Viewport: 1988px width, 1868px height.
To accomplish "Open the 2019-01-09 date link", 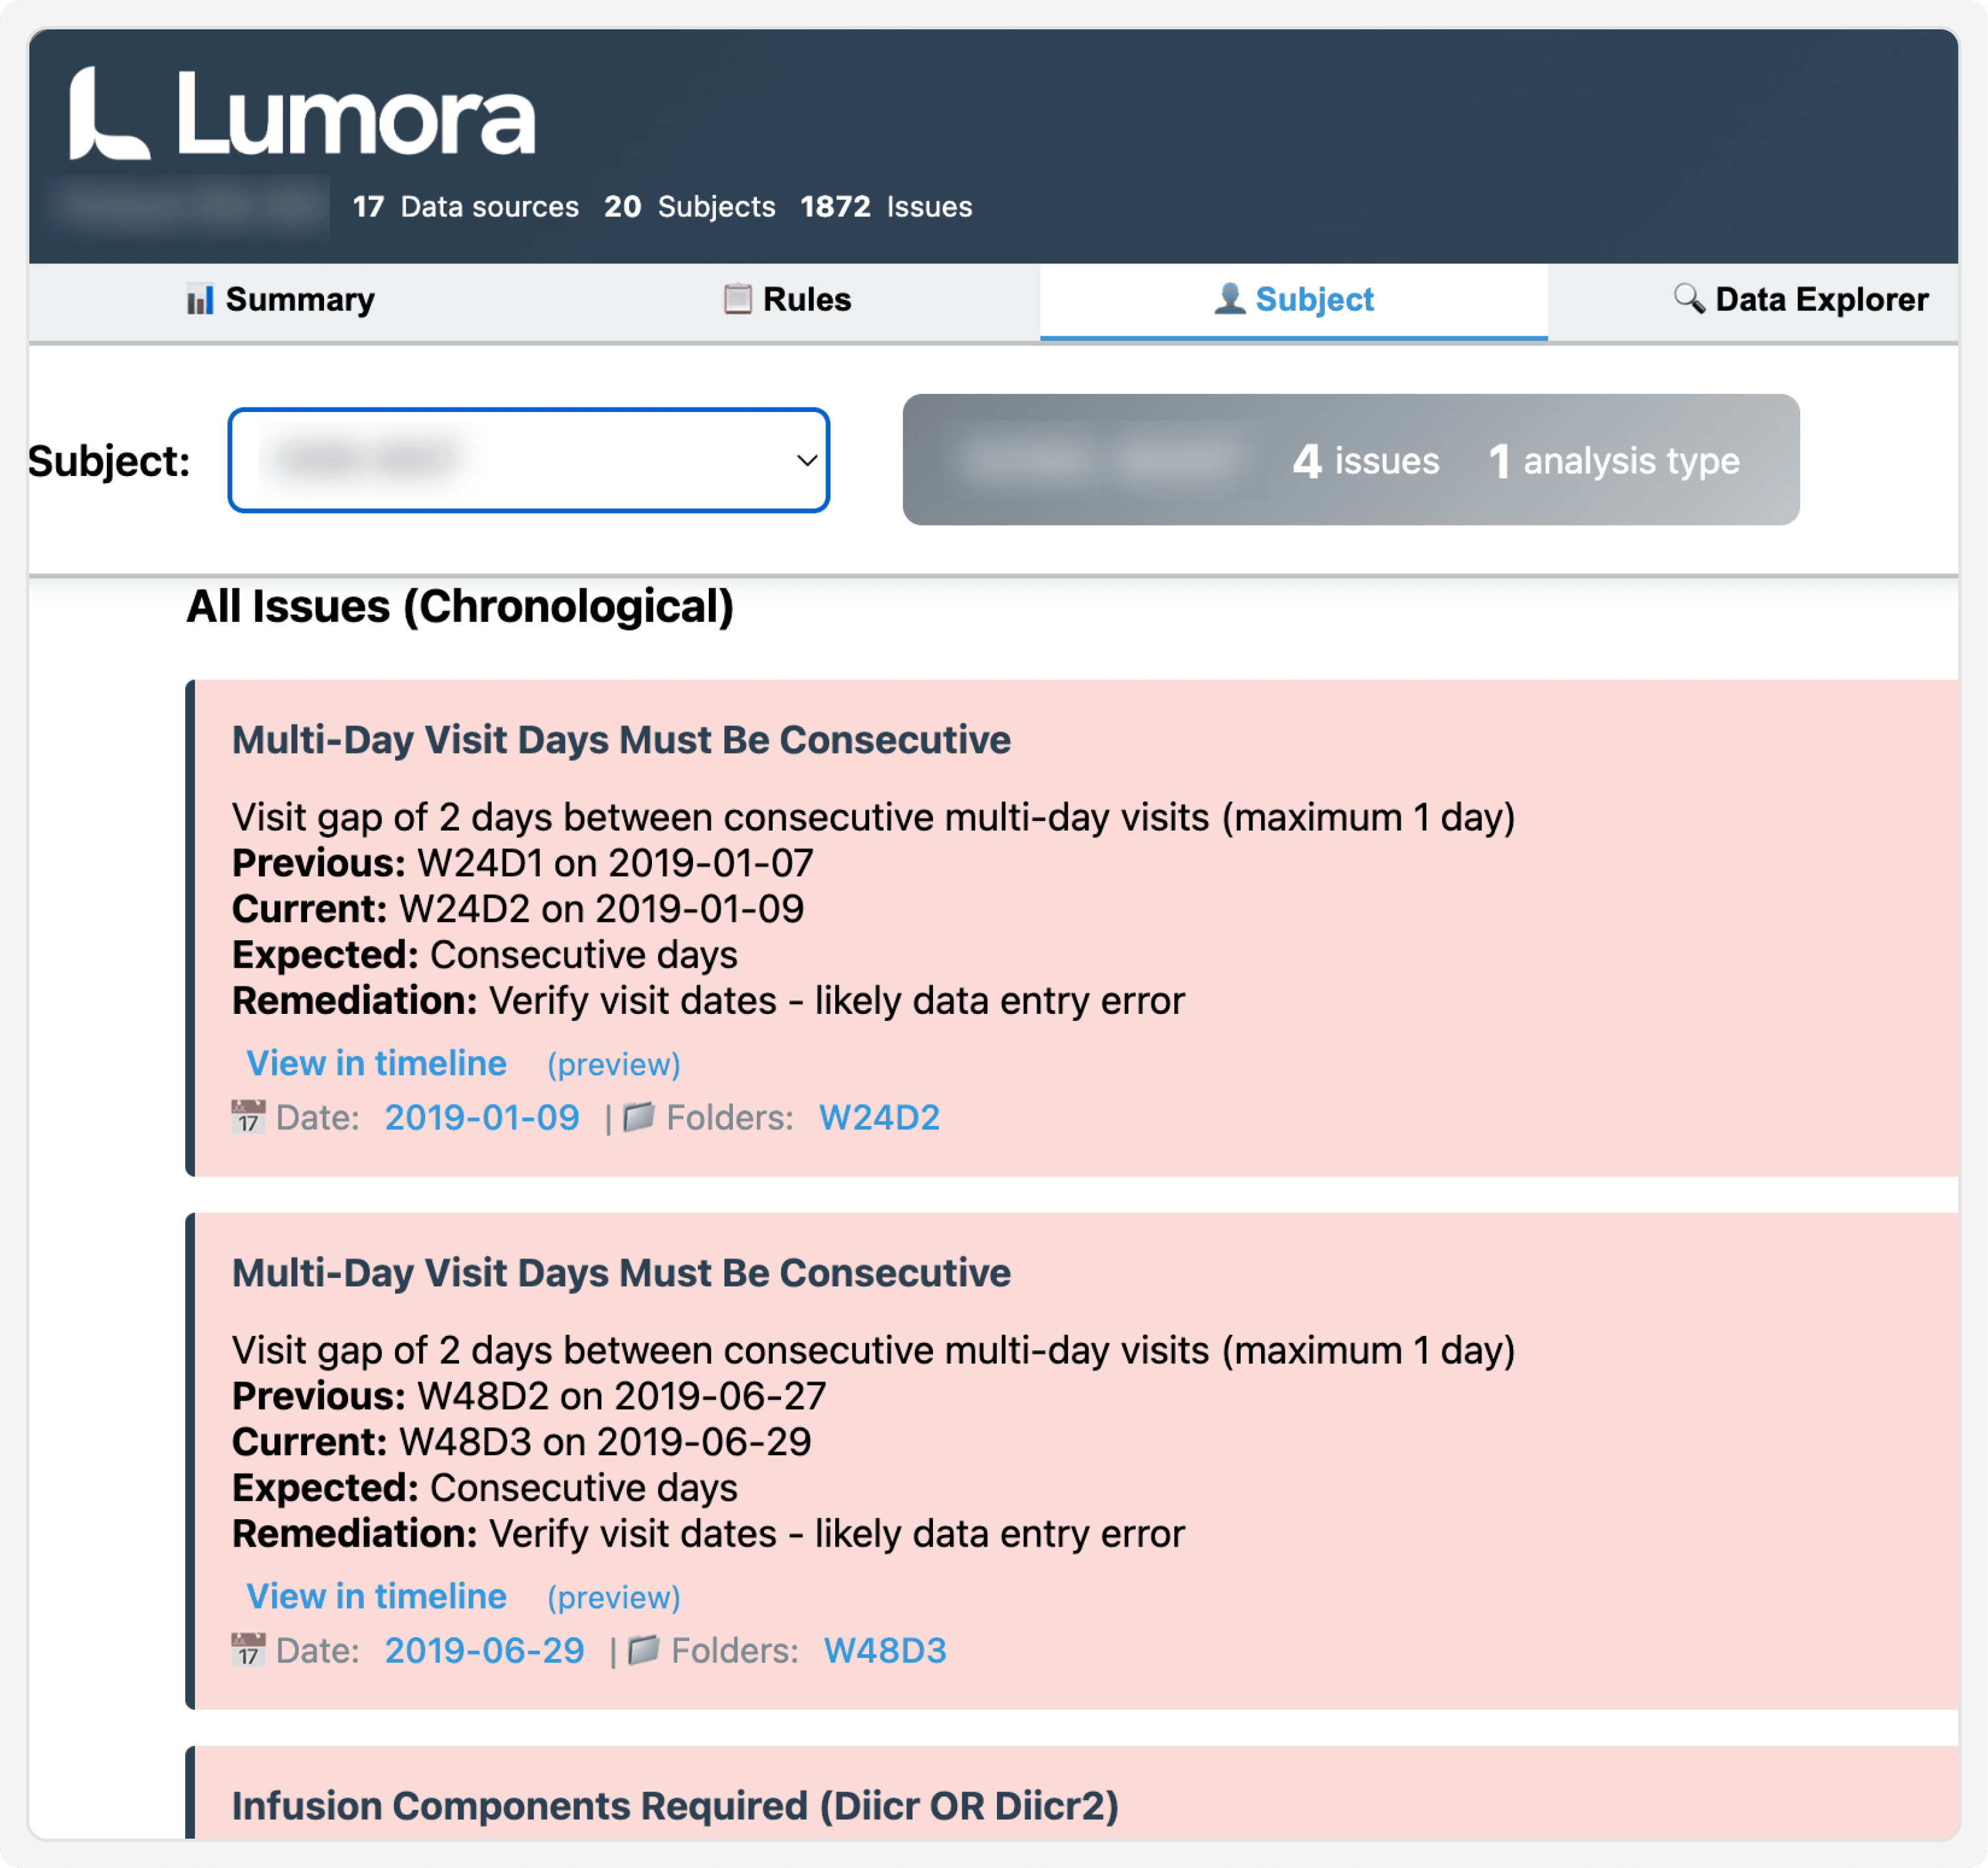I will 481,1117.
